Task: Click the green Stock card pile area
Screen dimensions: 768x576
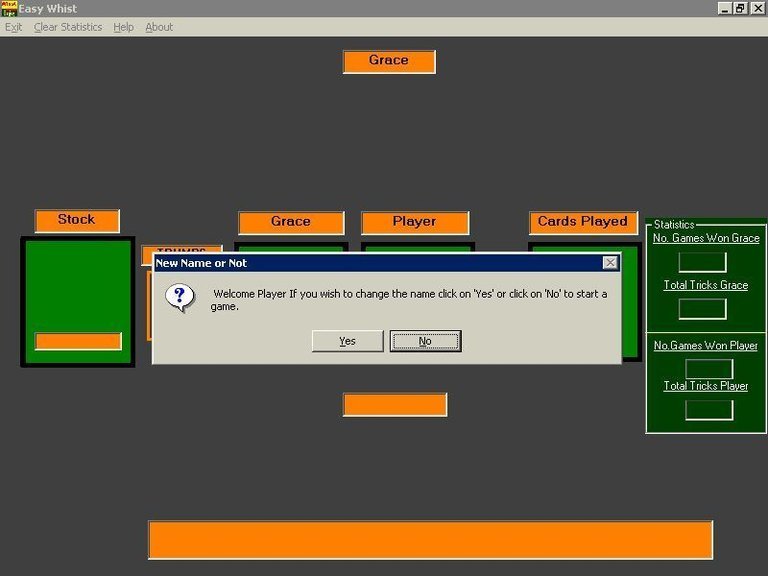Action: (77, 285)
